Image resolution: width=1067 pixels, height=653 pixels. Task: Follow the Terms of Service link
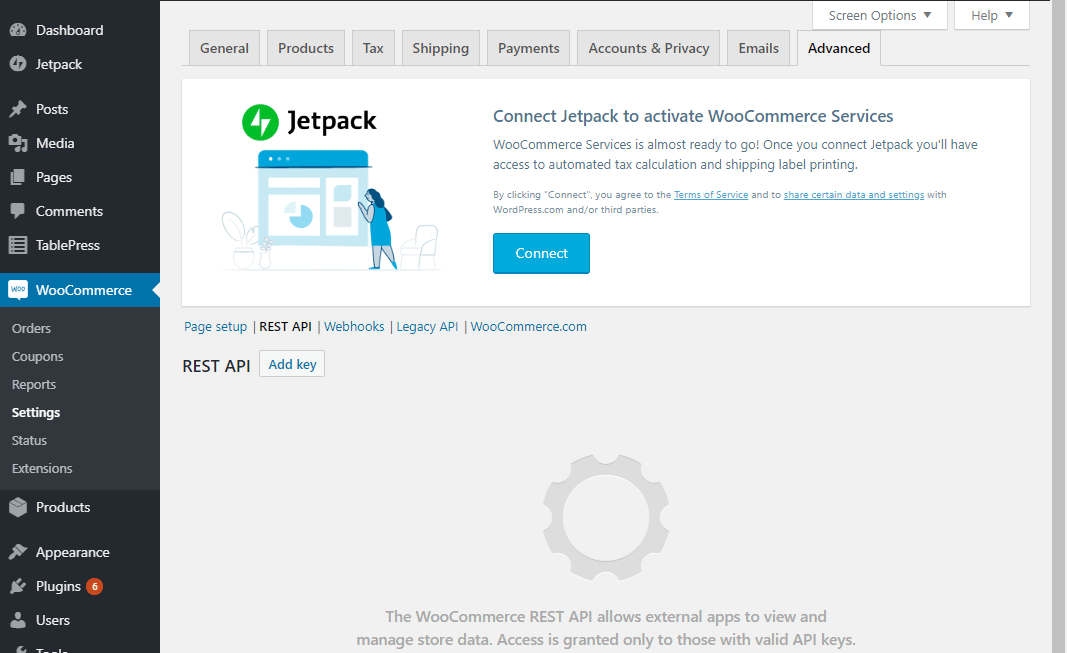pos(710,195)
